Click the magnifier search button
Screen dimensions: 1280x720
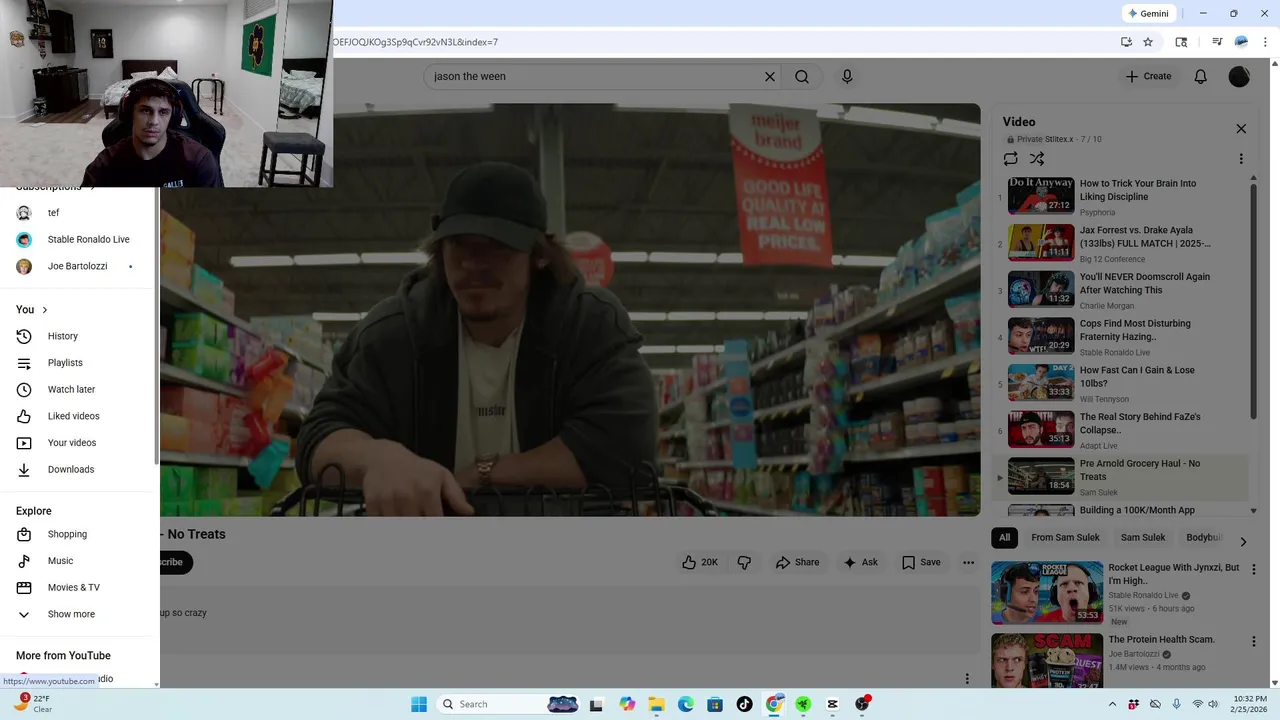click(802, 76)
